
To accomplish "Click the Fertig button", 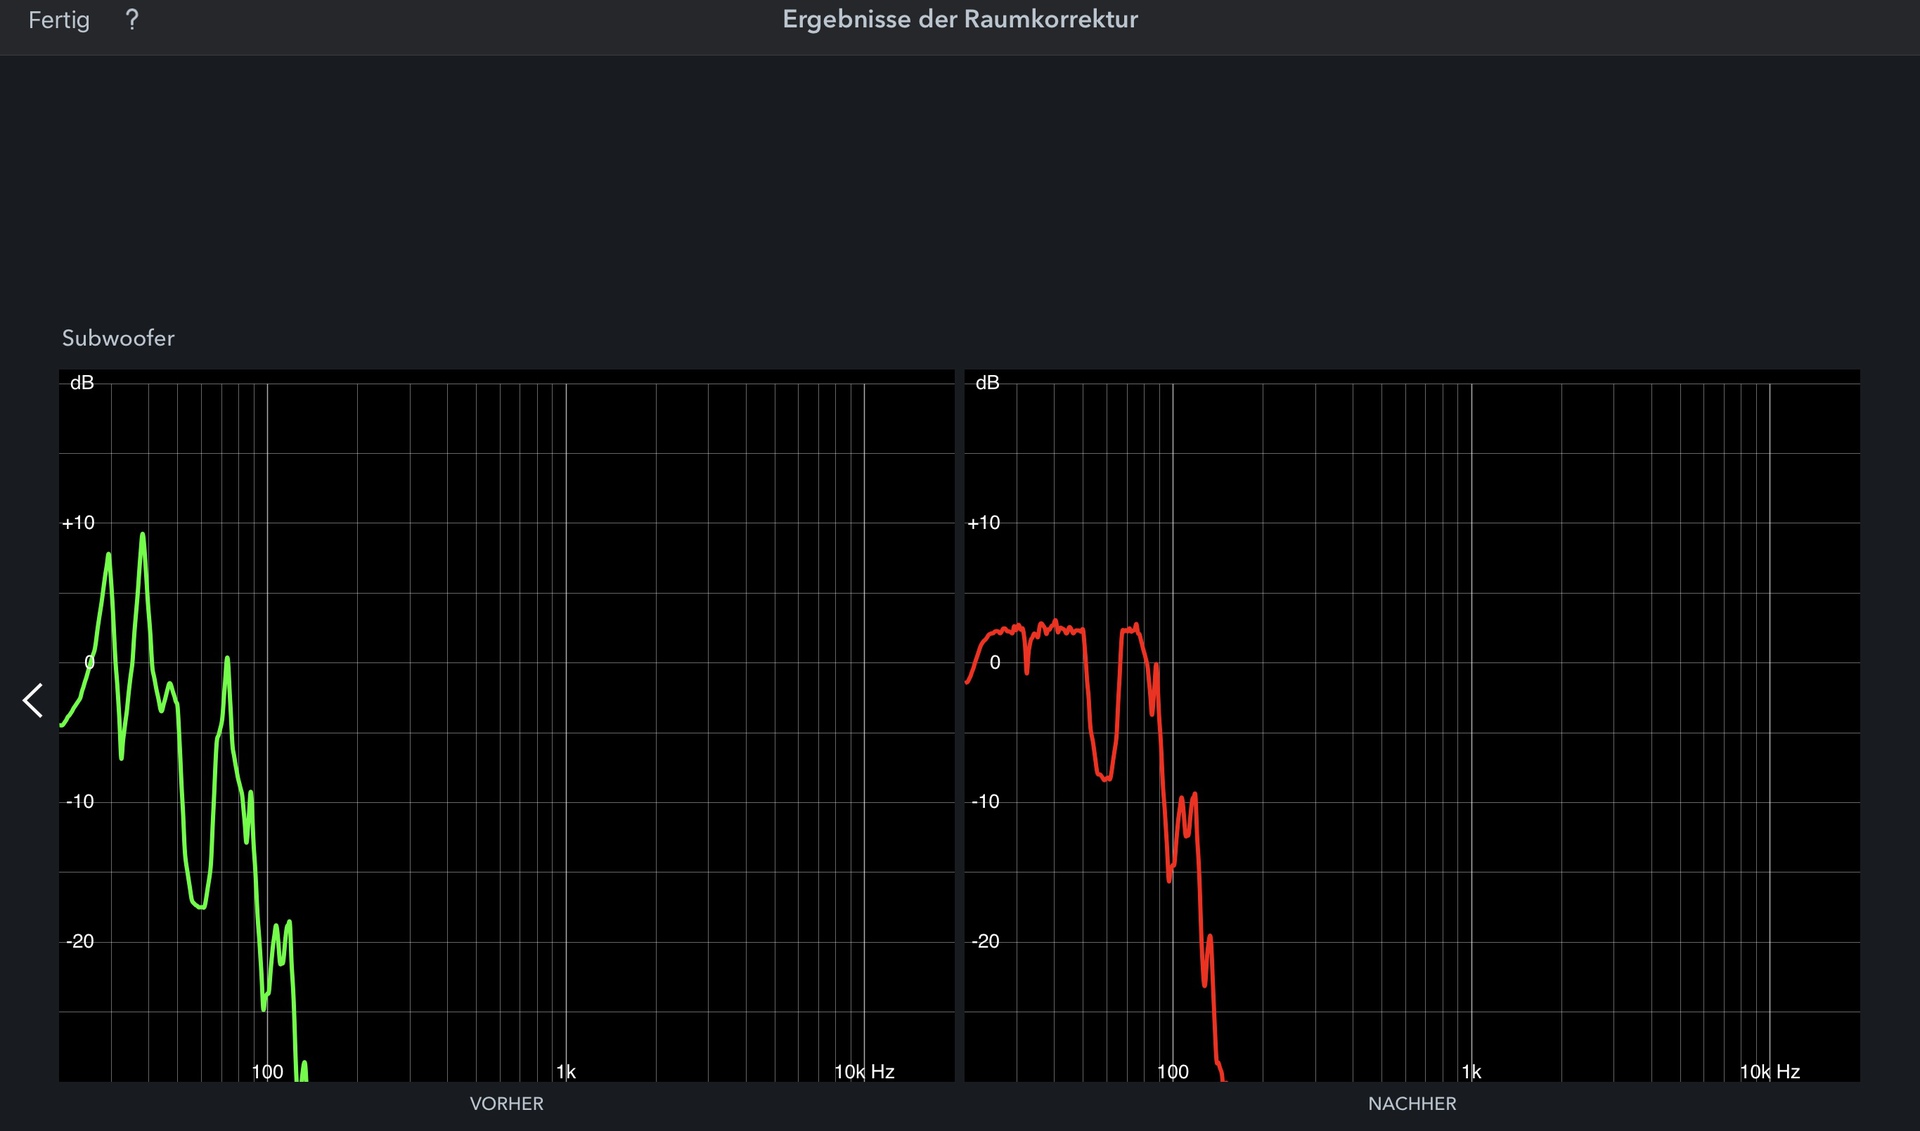I will point(59,20).
